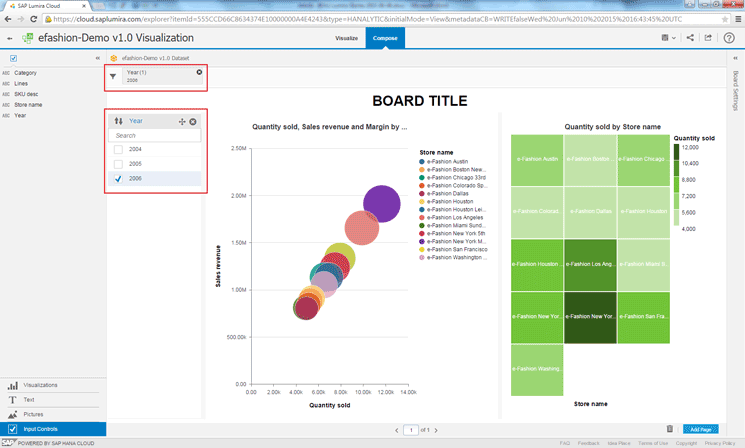Click the sort icon in Year control
745x448 pixels.
(x=118, y=121)
